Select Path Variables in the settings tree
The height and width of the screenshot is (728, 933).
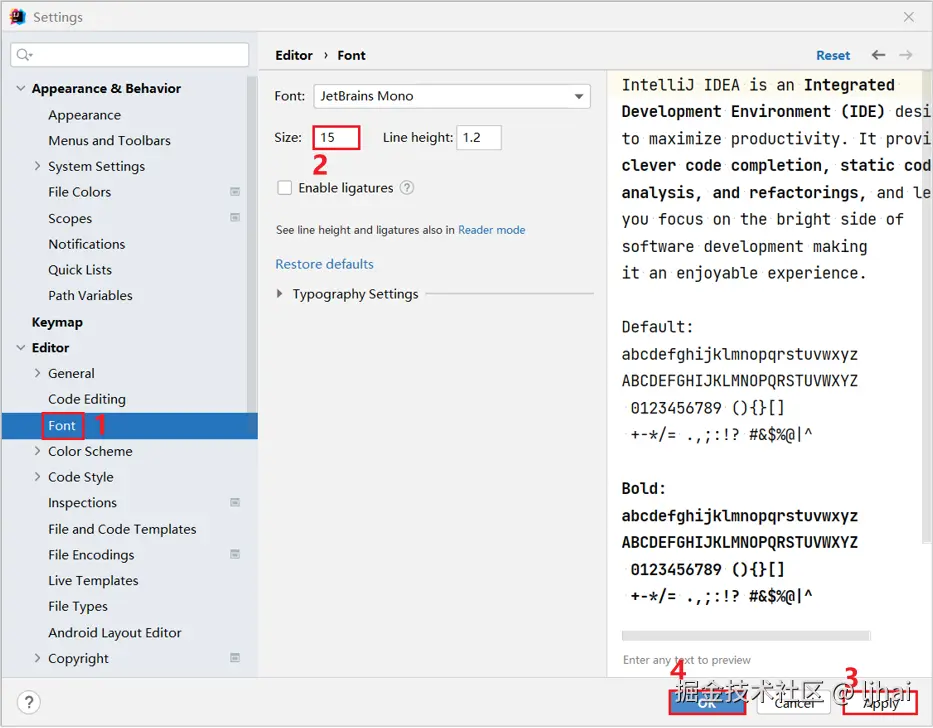point(90,296)
